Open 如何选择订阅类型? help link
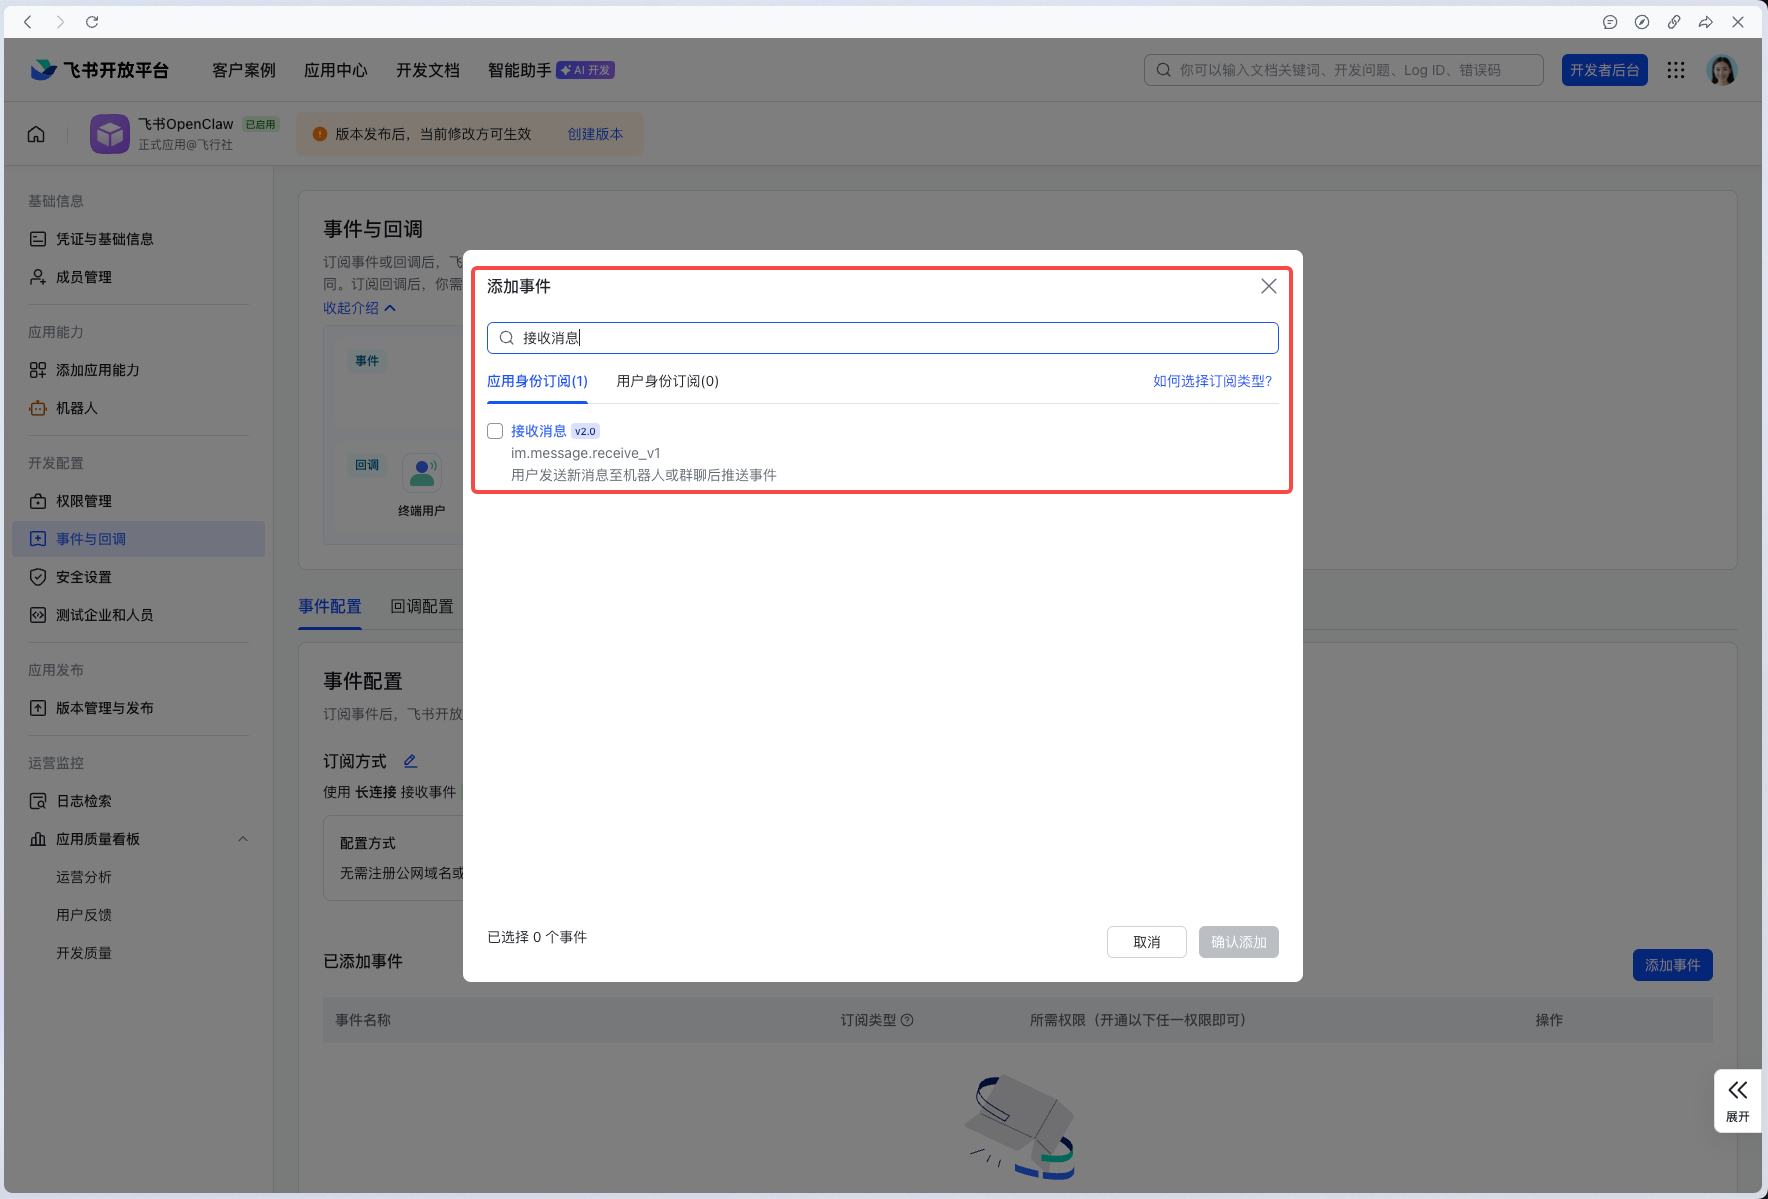The width and height of the screenshot is (1768, 1199). coord(1211,381)
